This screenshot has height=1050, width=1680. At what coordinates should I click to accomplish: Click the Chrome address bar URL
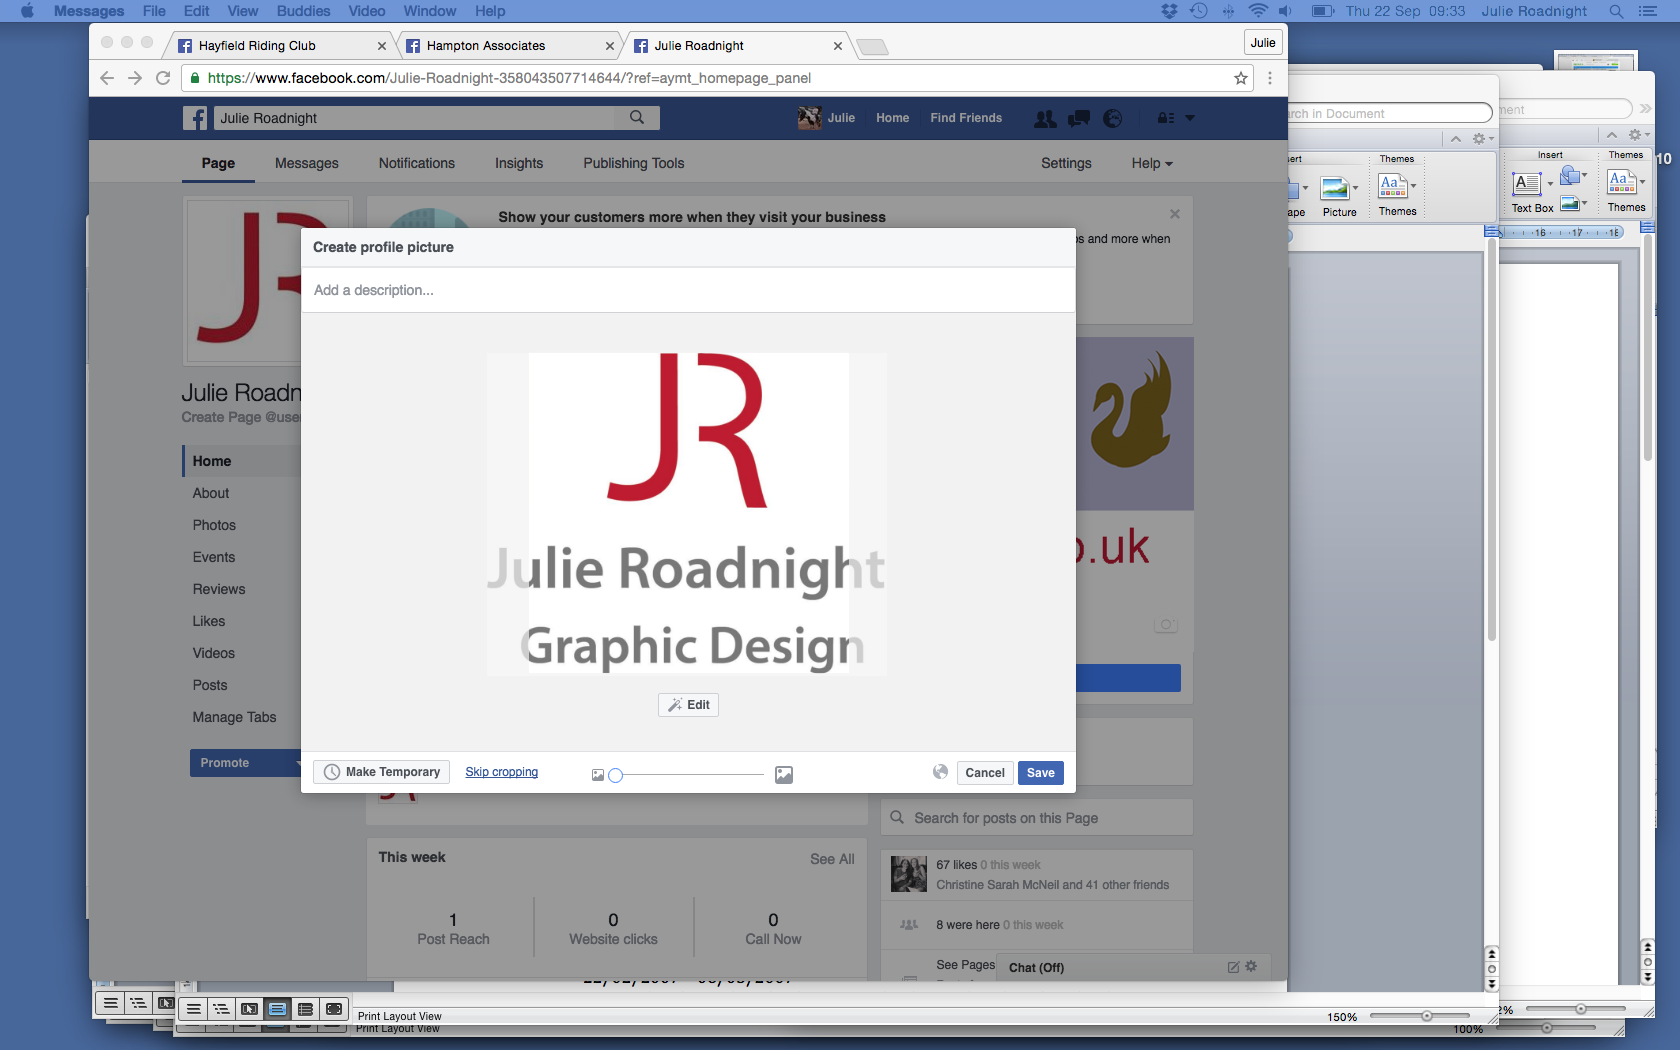coord(509,78)
